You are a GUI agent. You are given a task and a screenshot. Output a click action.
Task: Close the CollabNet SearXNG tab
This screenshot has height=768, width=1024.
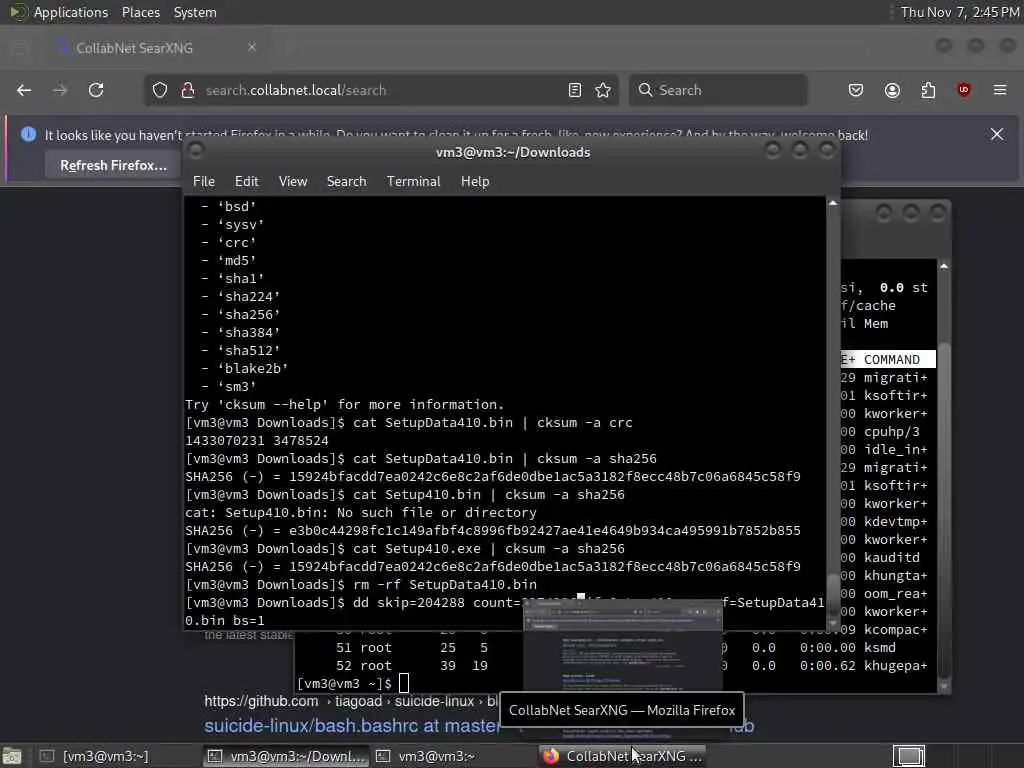[252, 47]
